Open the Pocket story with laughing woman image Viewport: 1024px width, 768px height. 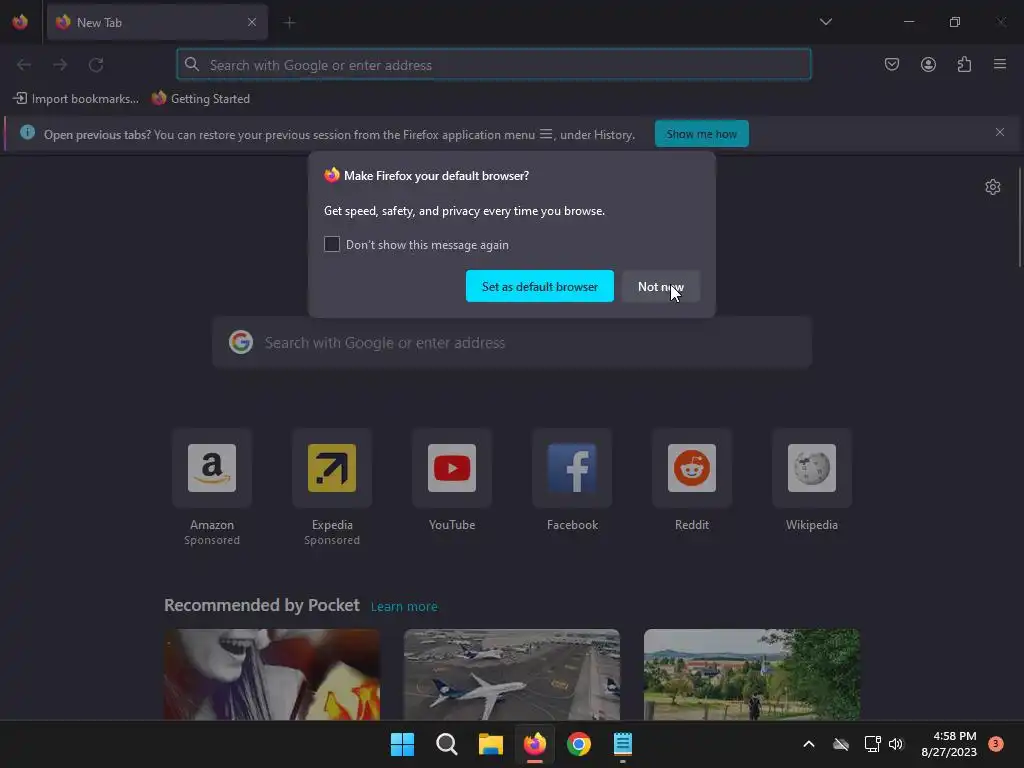pos(272,675)
